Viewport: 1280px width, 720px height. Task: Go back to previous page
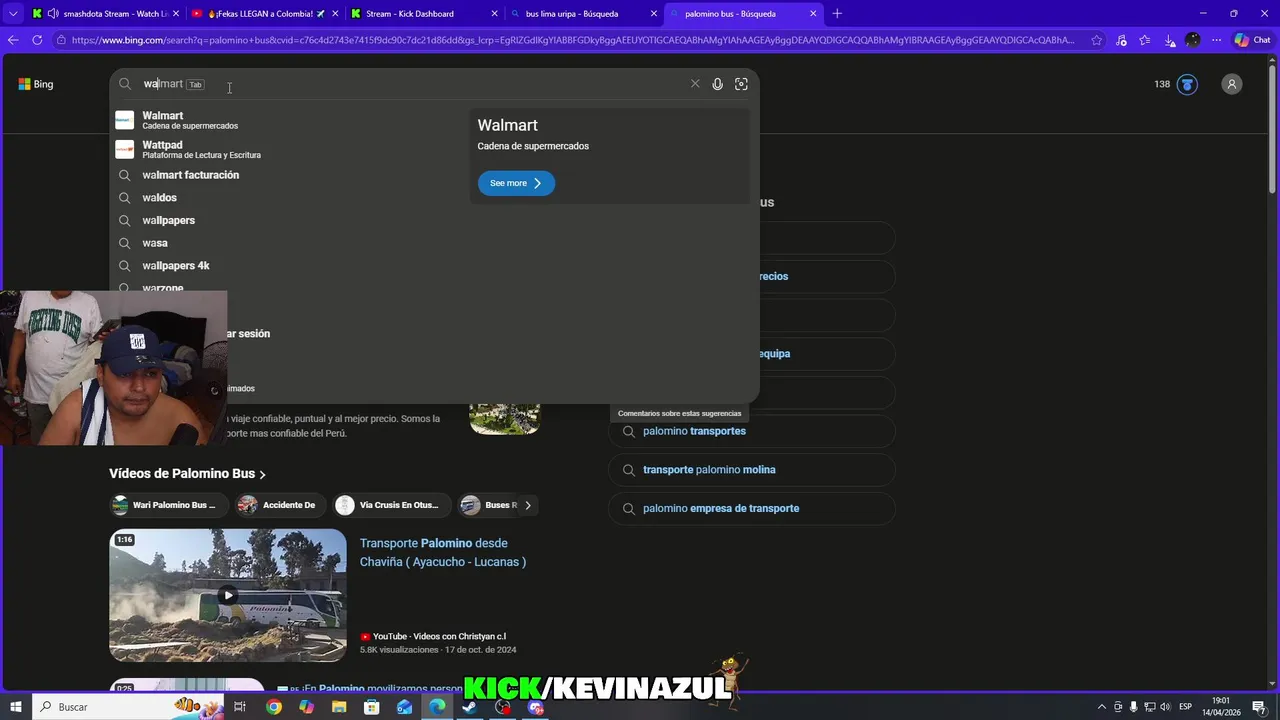pos(13,40)
